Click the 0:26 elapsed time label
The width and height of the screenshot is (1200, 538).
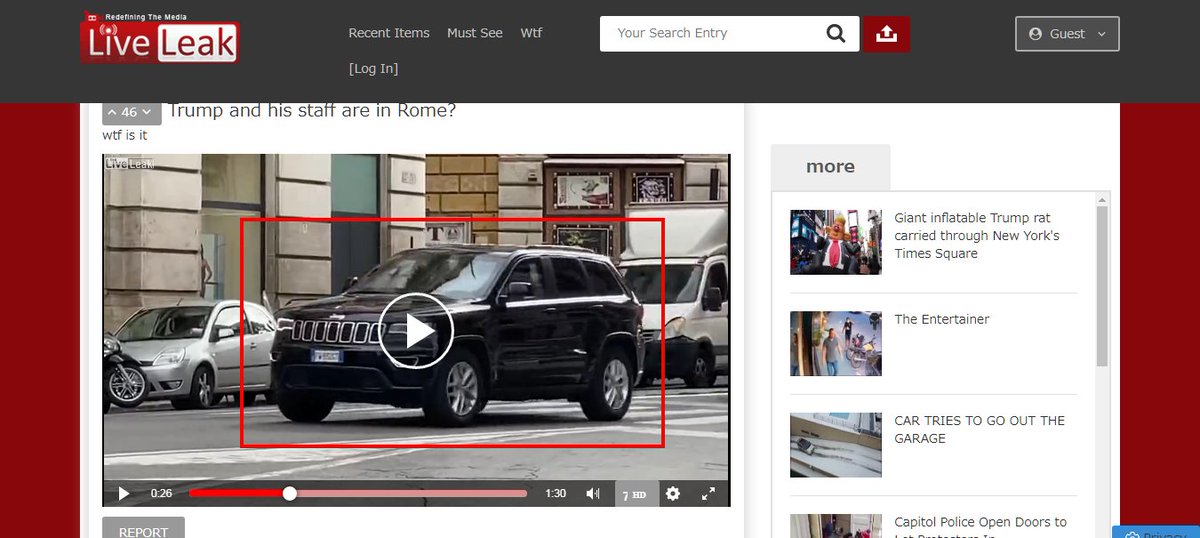161,493
